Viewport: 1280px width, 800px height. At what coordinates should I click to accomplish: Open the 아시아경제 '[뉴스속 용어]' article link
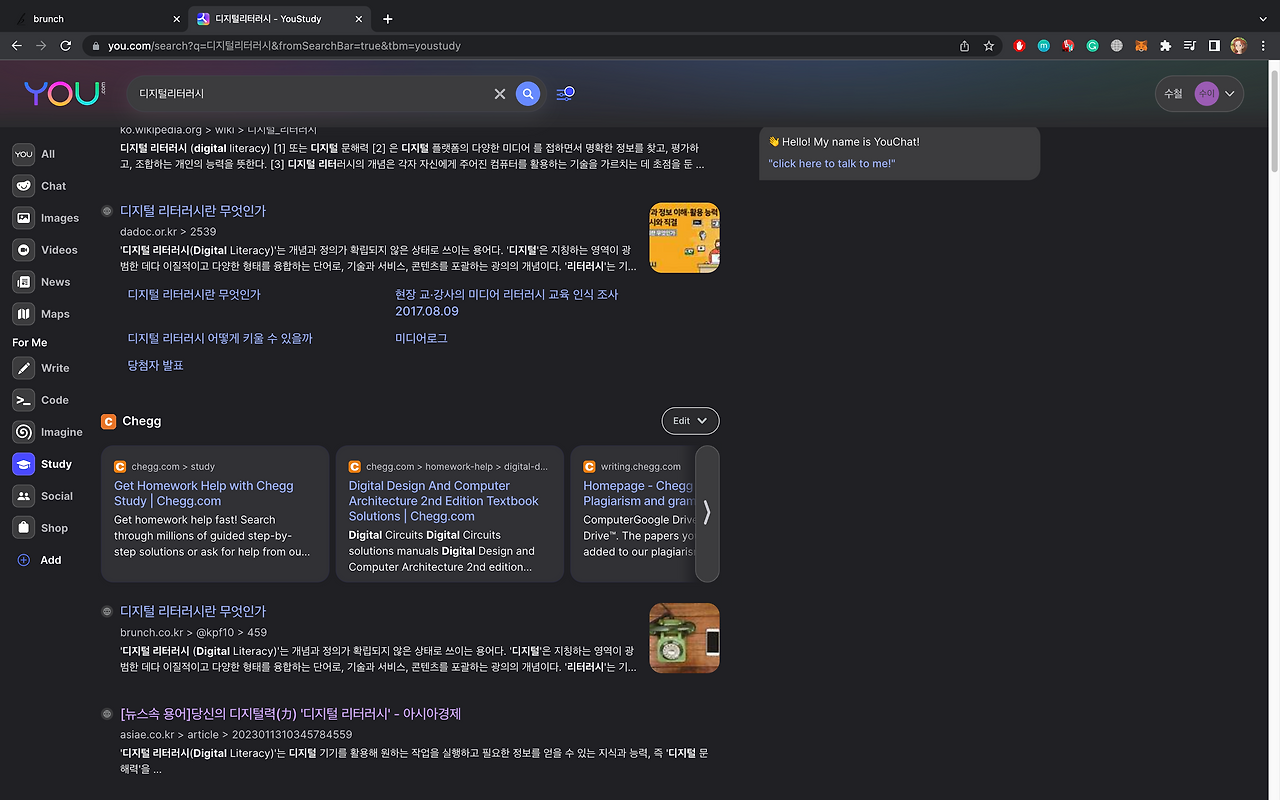(291, 714)
